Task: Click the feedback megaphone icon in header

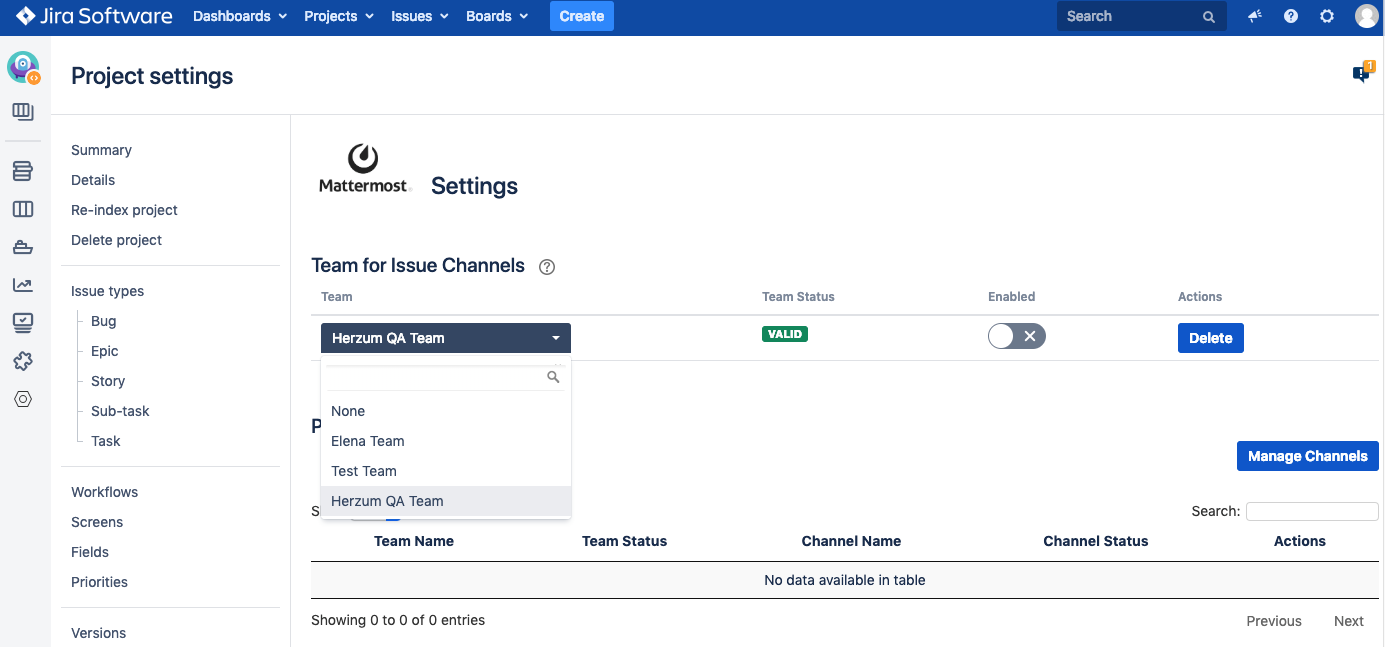Action: (x=1255, y=16)
